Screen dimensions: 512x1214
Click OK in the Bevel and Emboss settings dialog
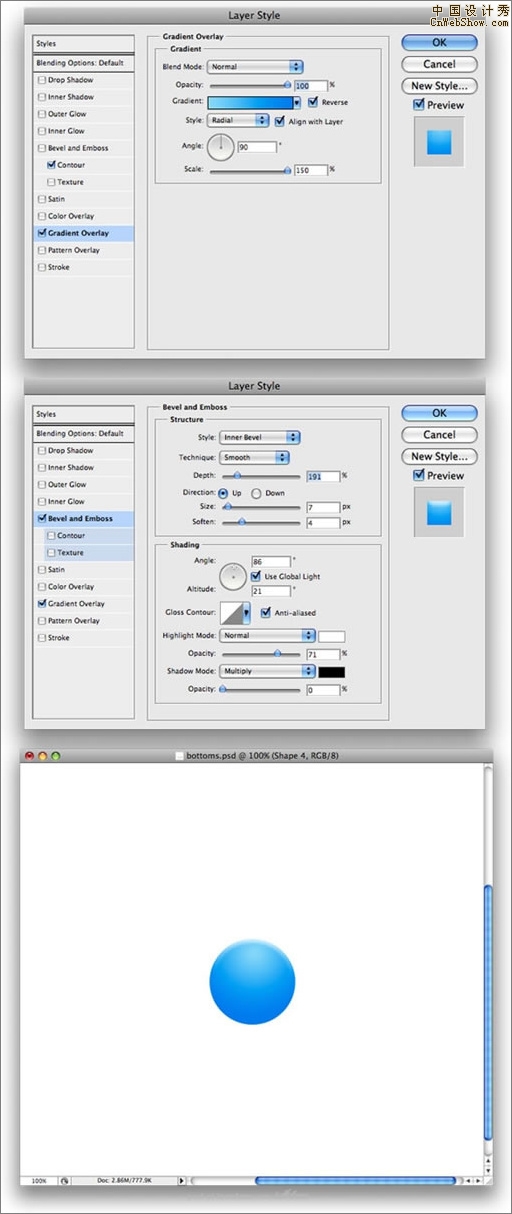439,413
